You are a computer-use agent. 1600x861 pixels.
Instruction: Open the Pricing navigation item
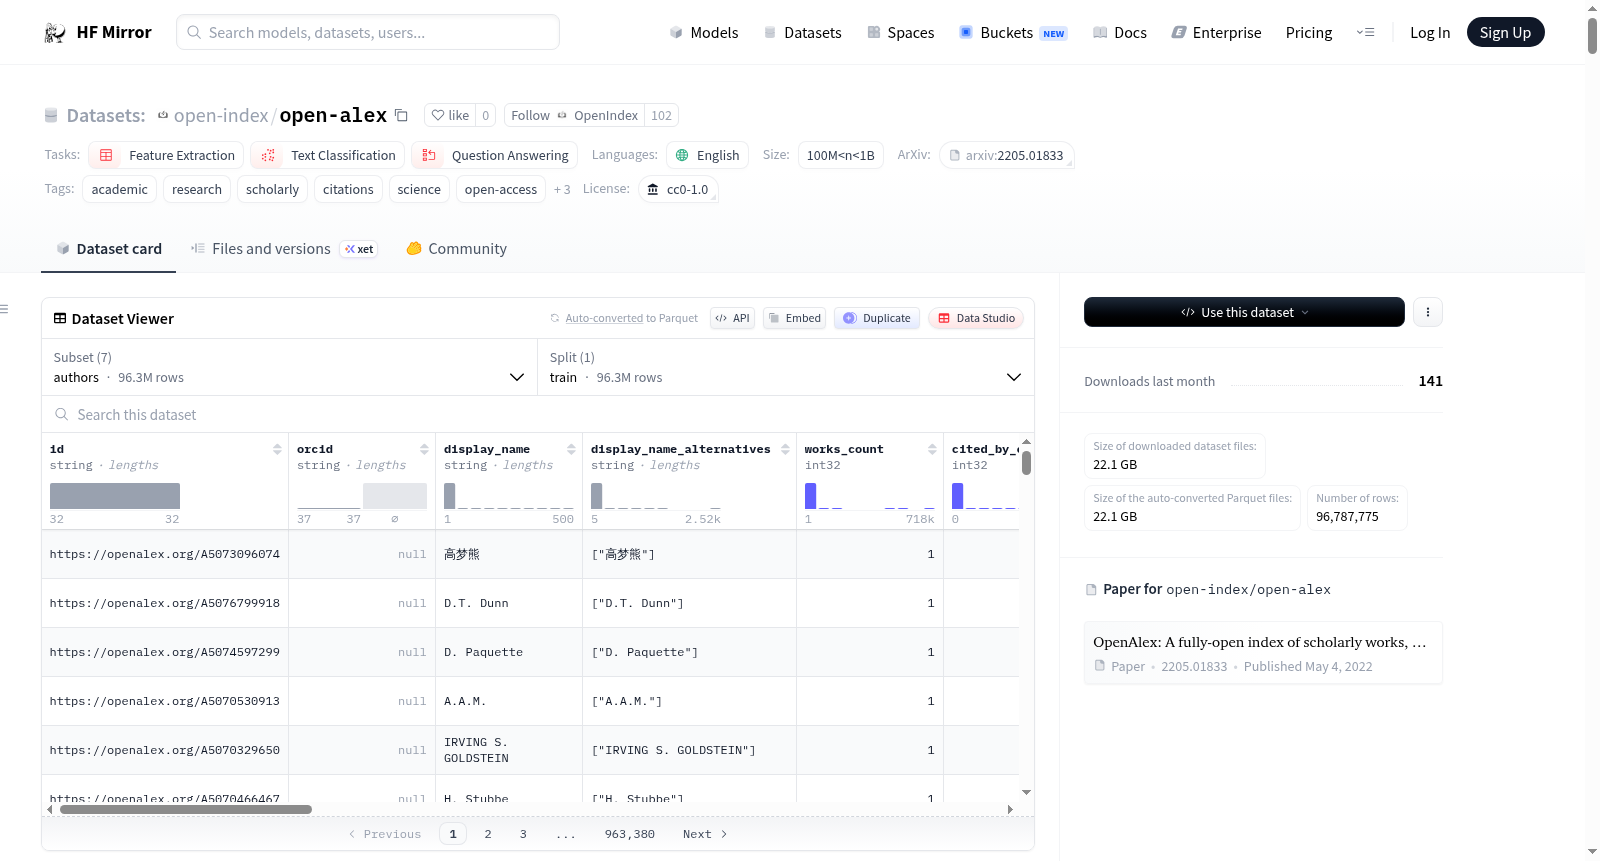pyautogui.click(x=1309, y=33)
